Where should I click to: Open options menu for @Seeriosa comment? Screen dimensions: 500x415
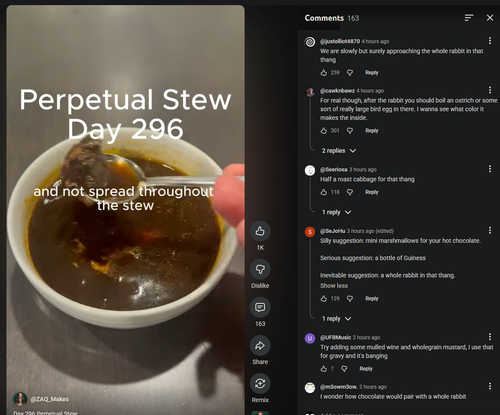click(x=490, y=169)
